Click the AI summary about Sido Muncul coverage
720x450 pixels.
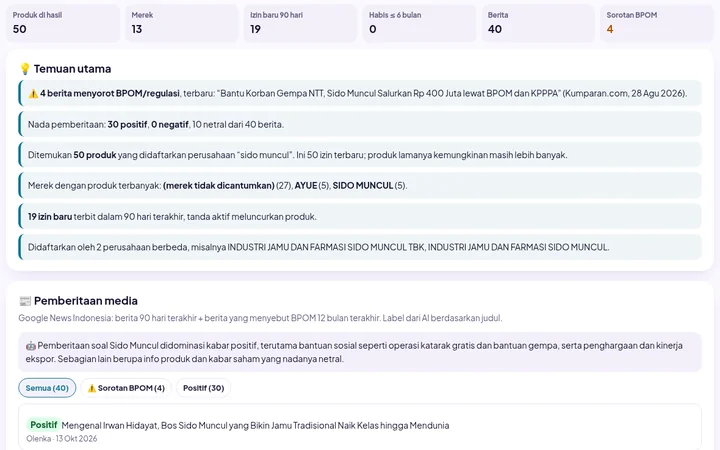tap(360, 352)
